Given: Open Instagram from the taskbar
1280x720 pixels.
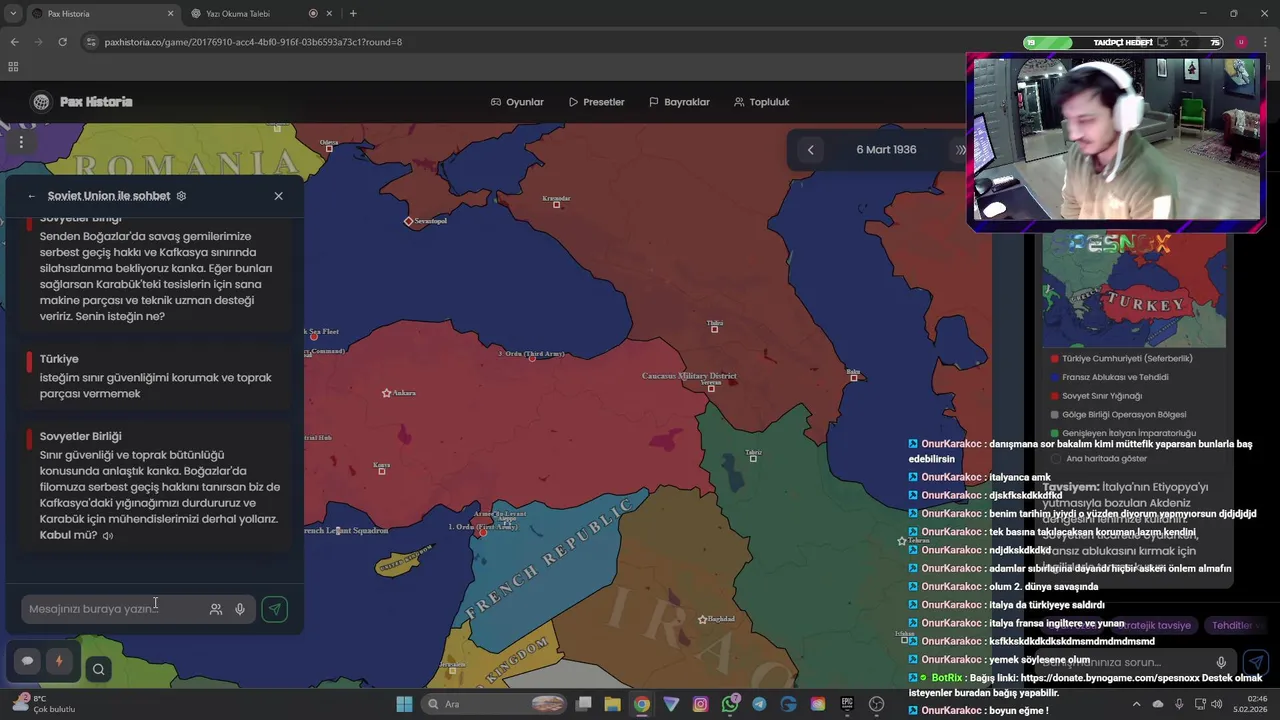Looking at the screenshot, I should click(701, 704).
